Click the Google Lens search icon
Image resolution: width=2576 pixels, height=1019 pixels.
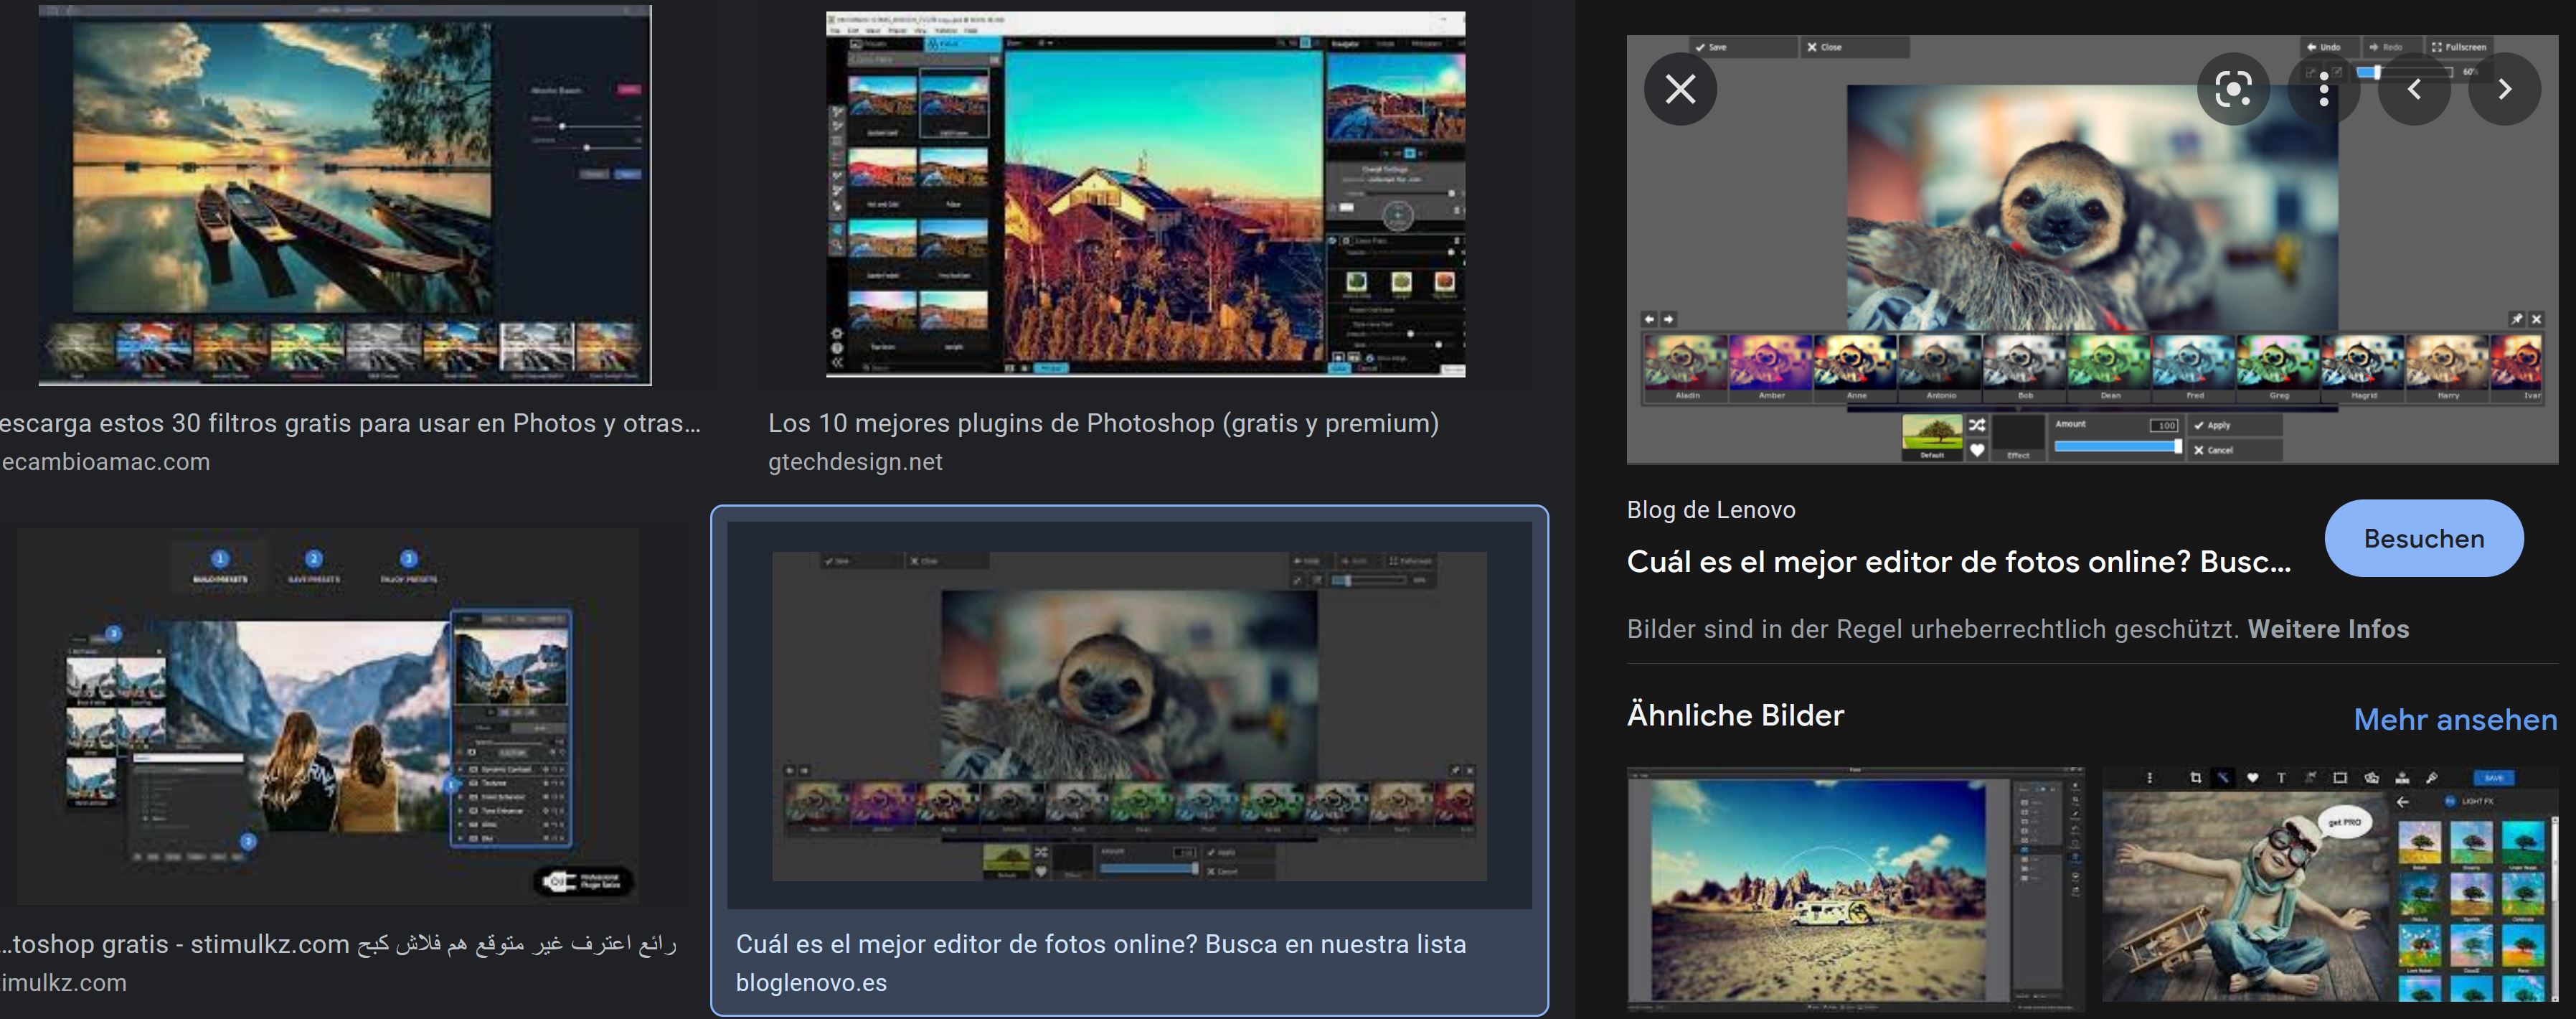click(x=2232, y=89)
